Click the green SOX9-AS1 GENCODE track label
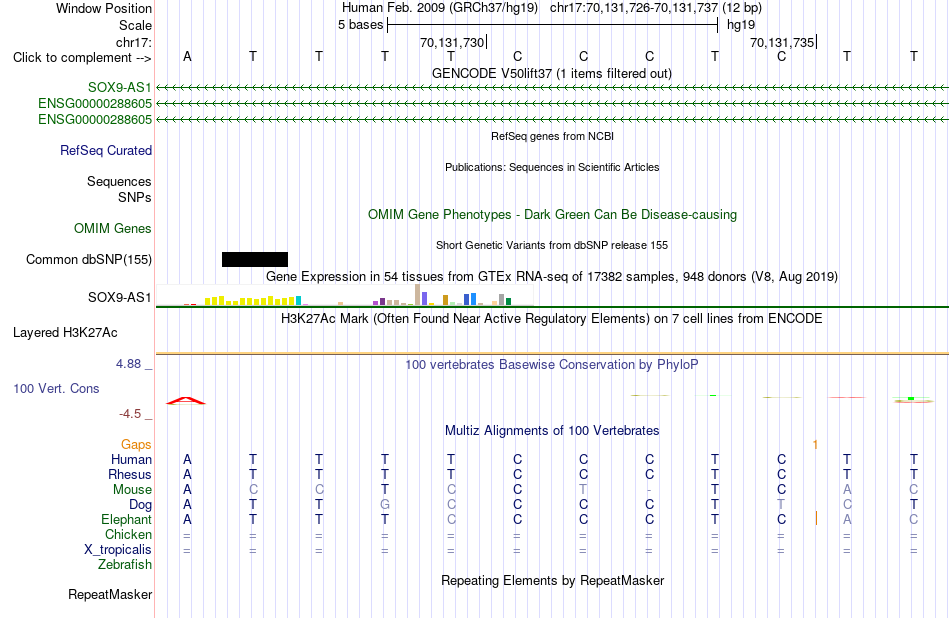Image resolution: width=950 pixels, height=618 pixels. (x=119, y=87)
